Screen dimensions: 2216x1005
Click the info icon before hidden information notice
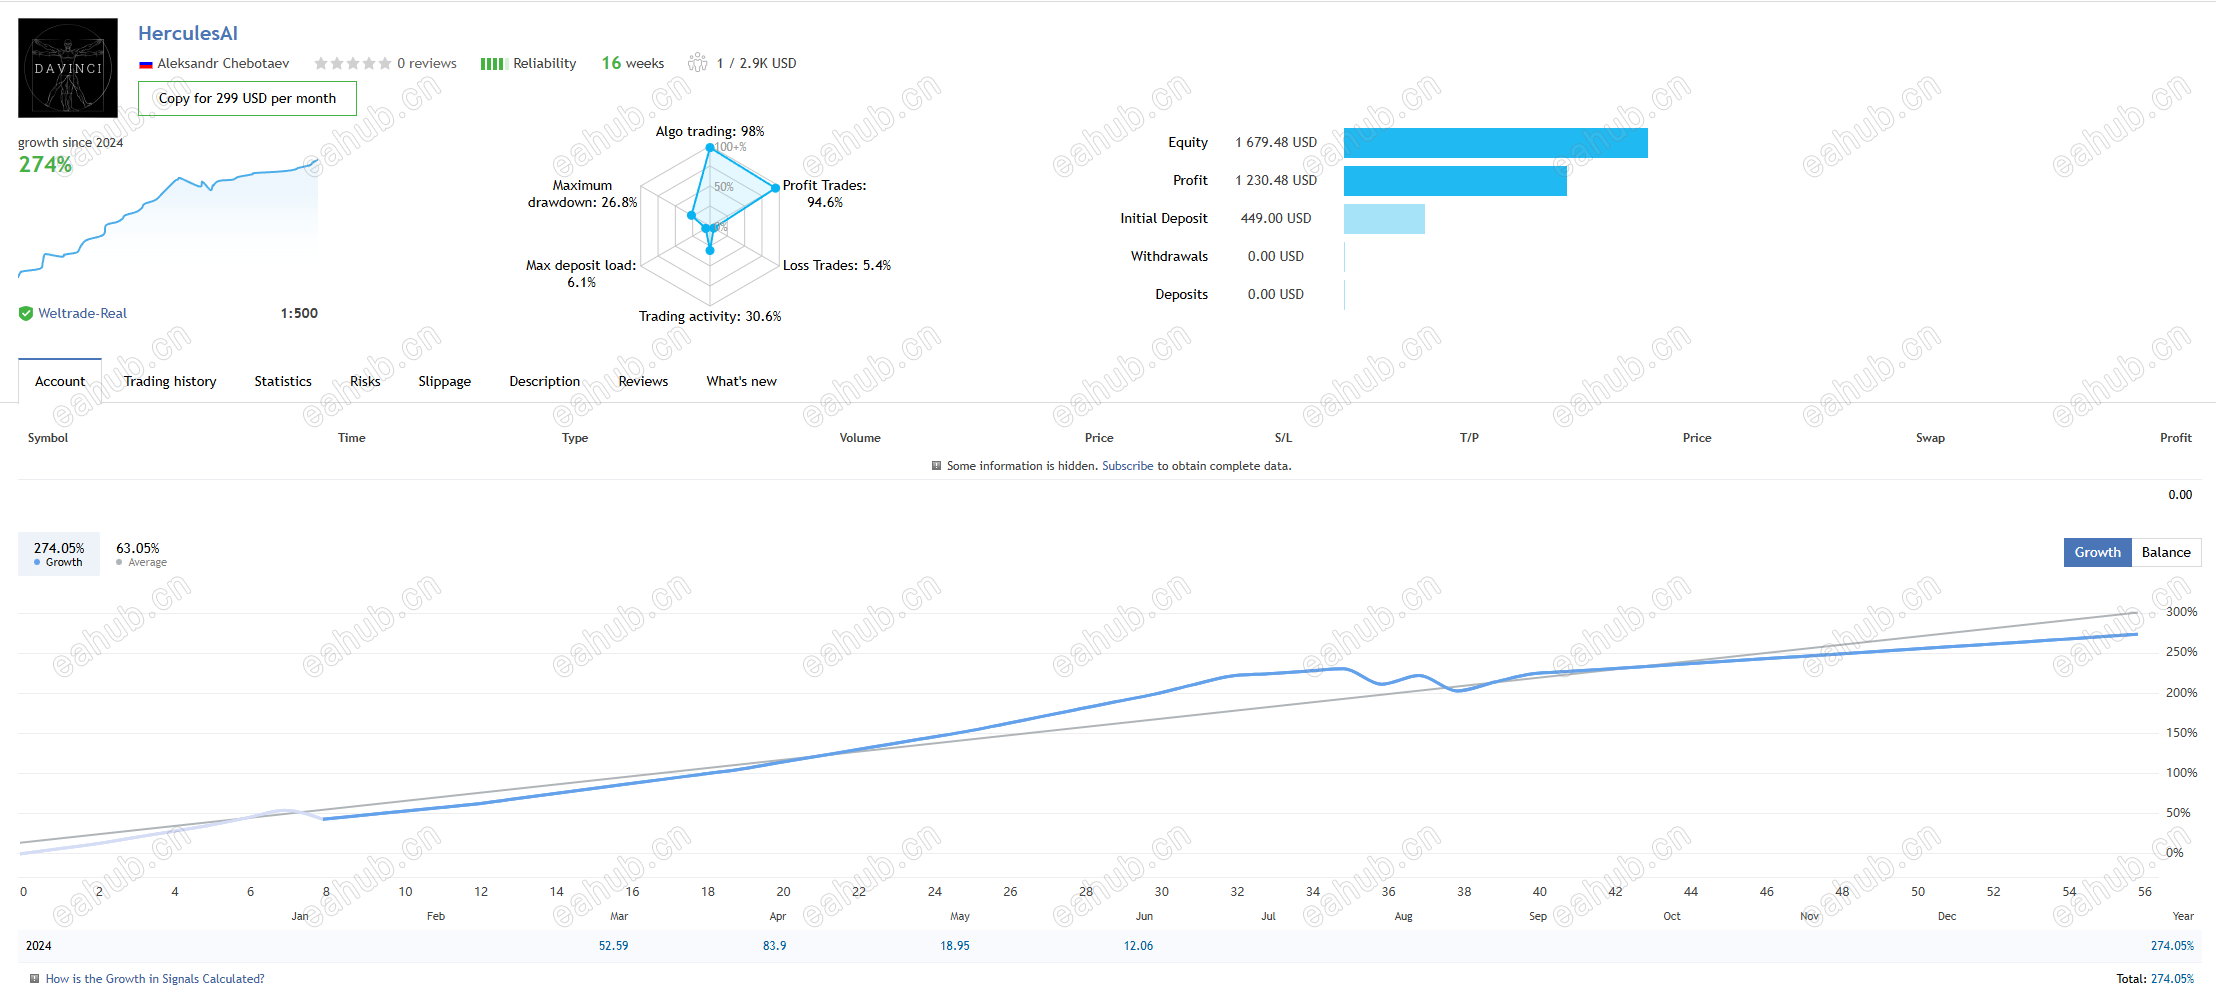936,466
